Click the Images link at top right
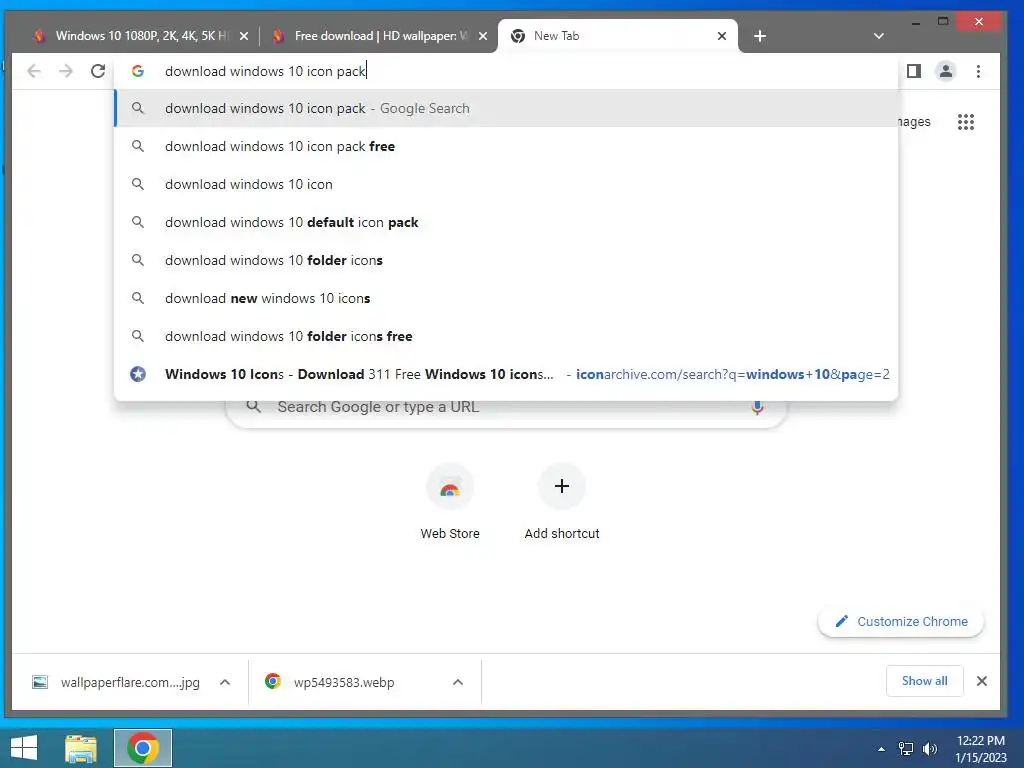Image resolution: width=1024 pixels, height=768 pixels. pyautogui.click(x=914, y=122)
